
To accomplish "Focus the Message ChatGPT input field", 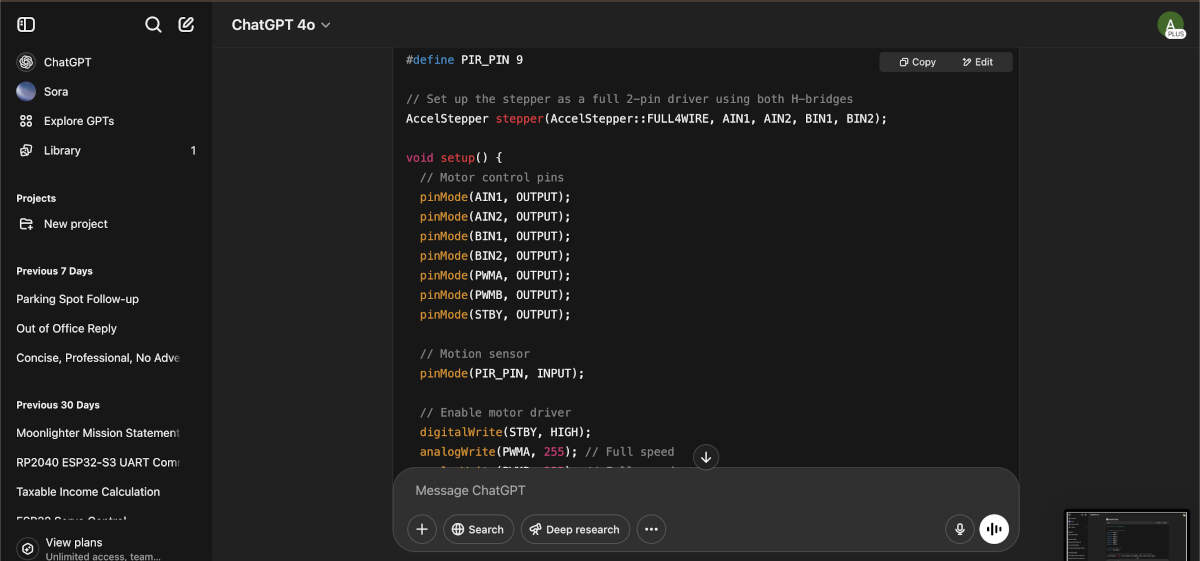I will coord(705,491).
